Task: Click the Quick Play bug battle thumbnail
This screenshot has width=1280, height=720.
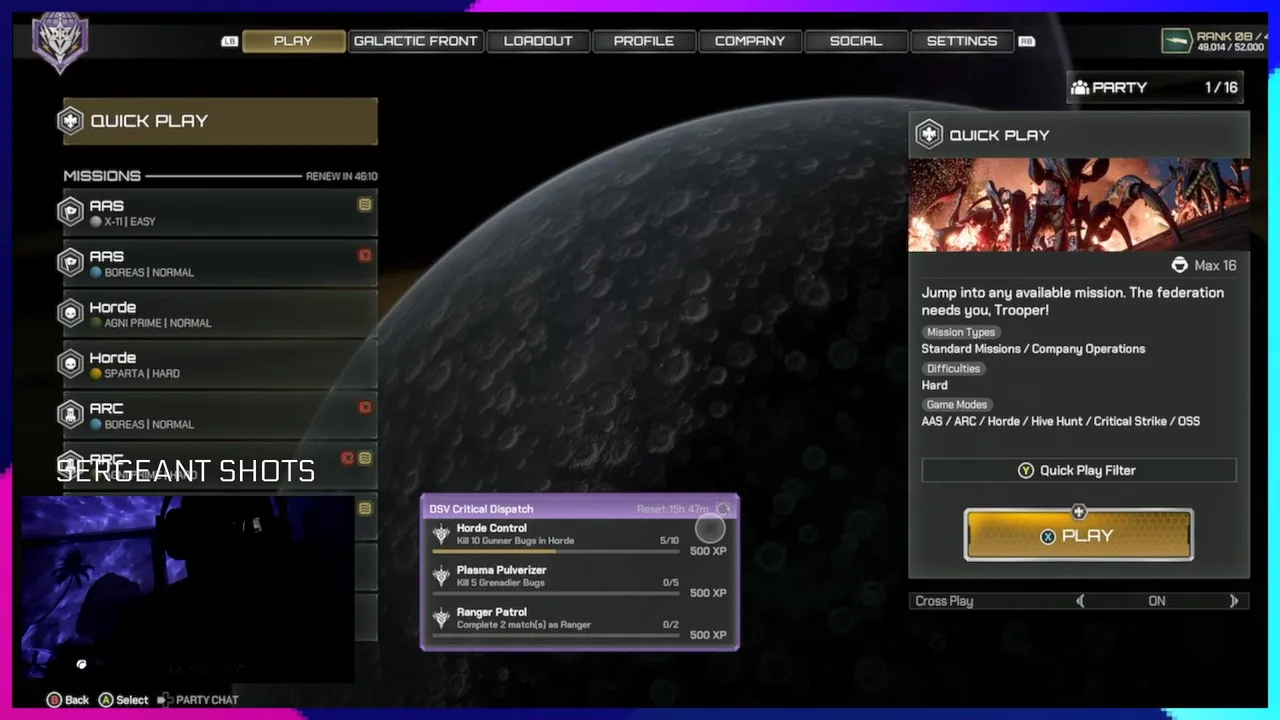Action: [1079, 205]
